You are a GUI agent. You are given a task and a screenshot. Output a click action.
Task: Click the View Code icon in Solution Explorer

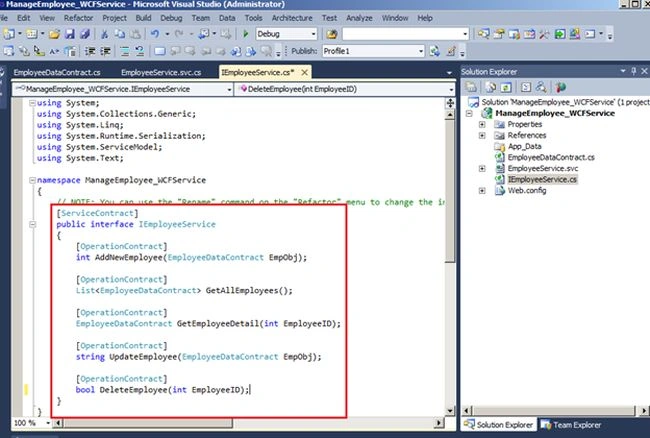(x=526, y=87)
